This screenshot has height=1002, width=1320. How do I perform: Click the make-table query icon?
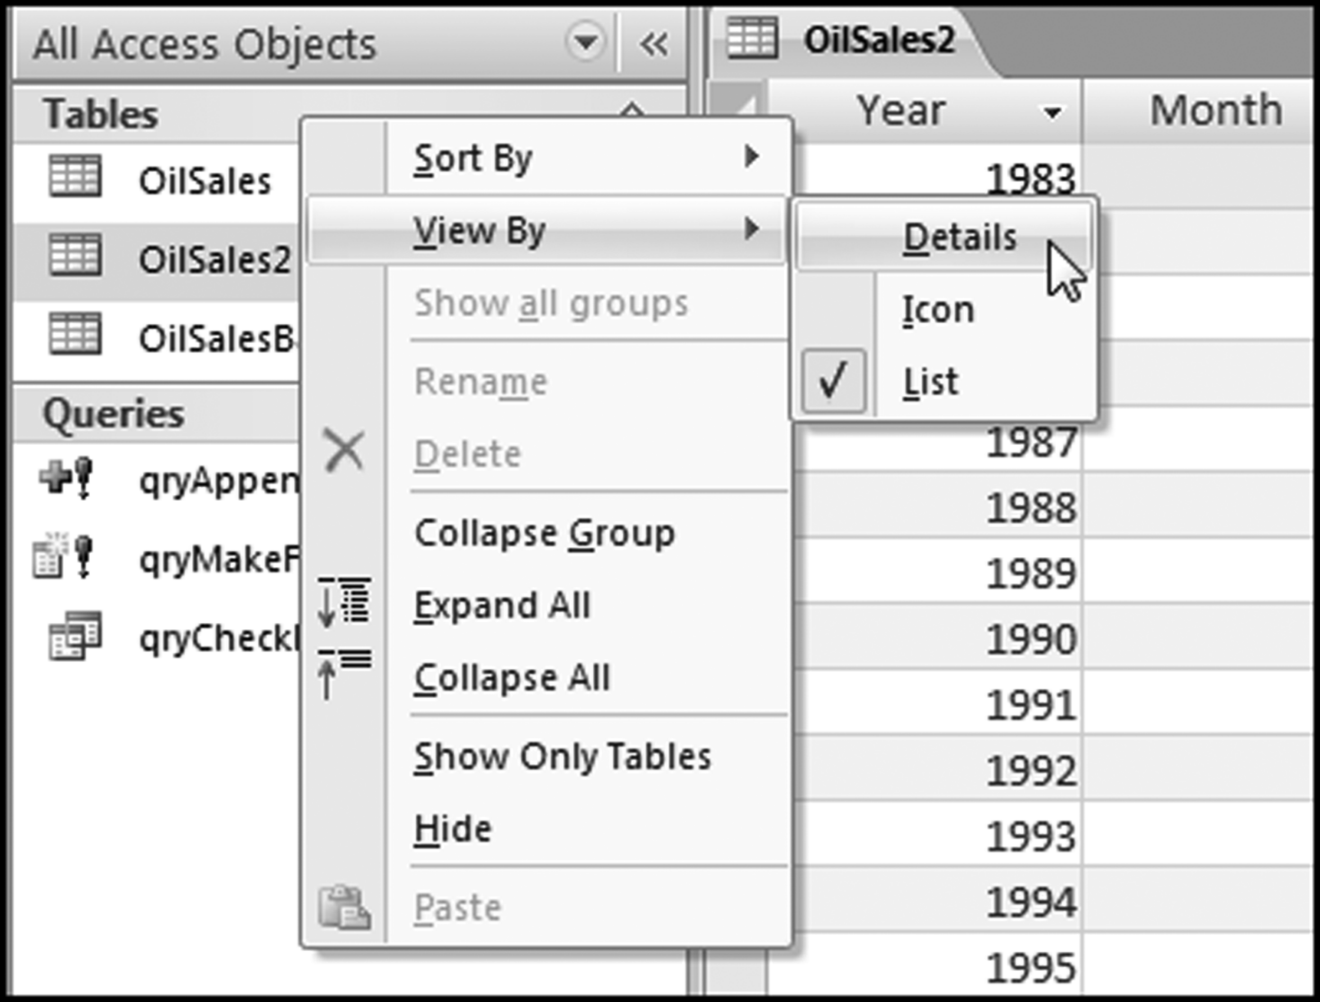(64, 556)
